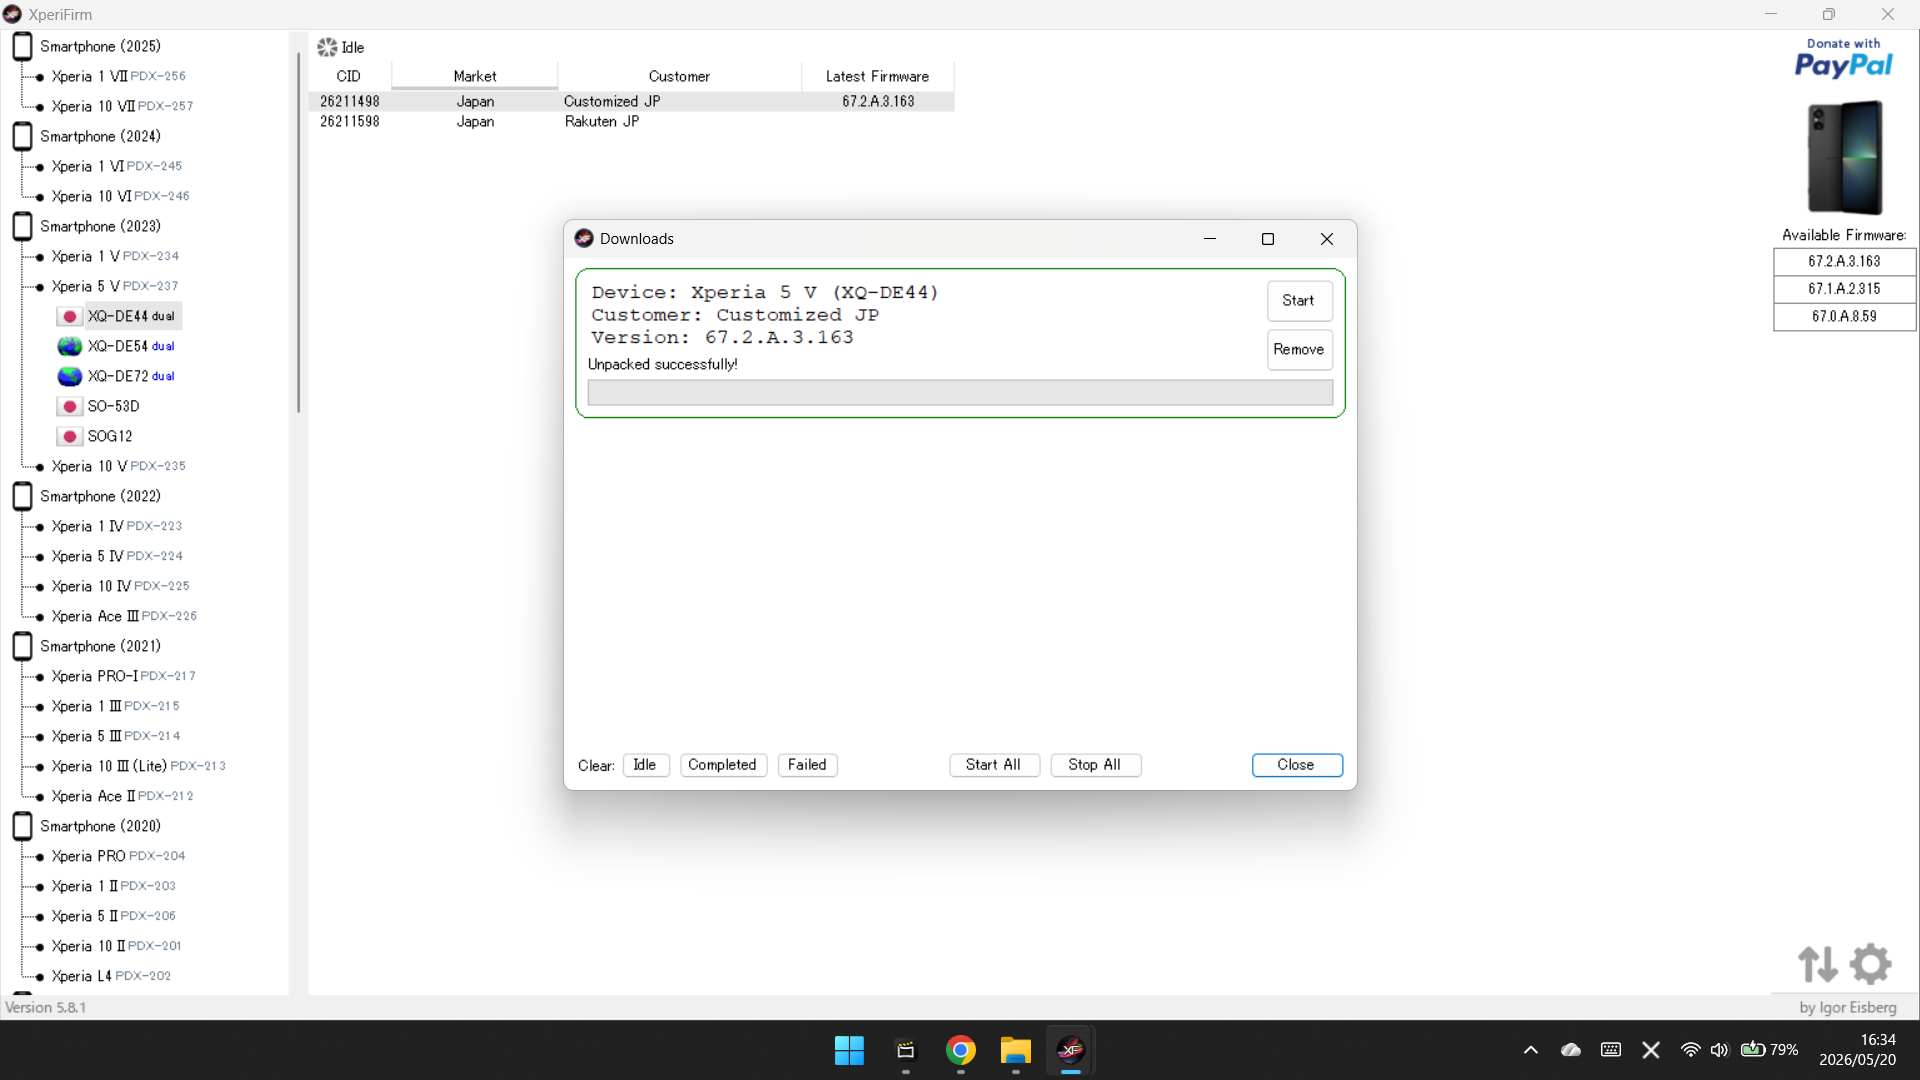Click the XperiFirm title bar app icon
1920x1080 pixels.
click(x=12, y=14)
